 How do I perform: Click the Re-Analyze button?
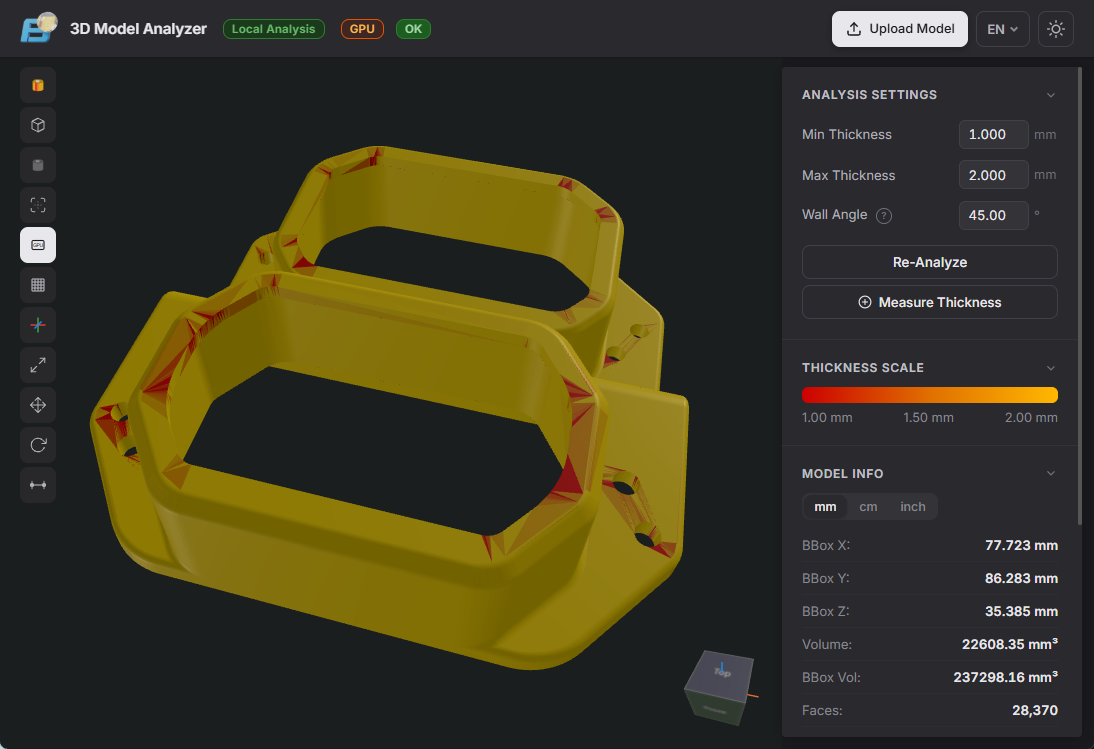coord(929,262)
